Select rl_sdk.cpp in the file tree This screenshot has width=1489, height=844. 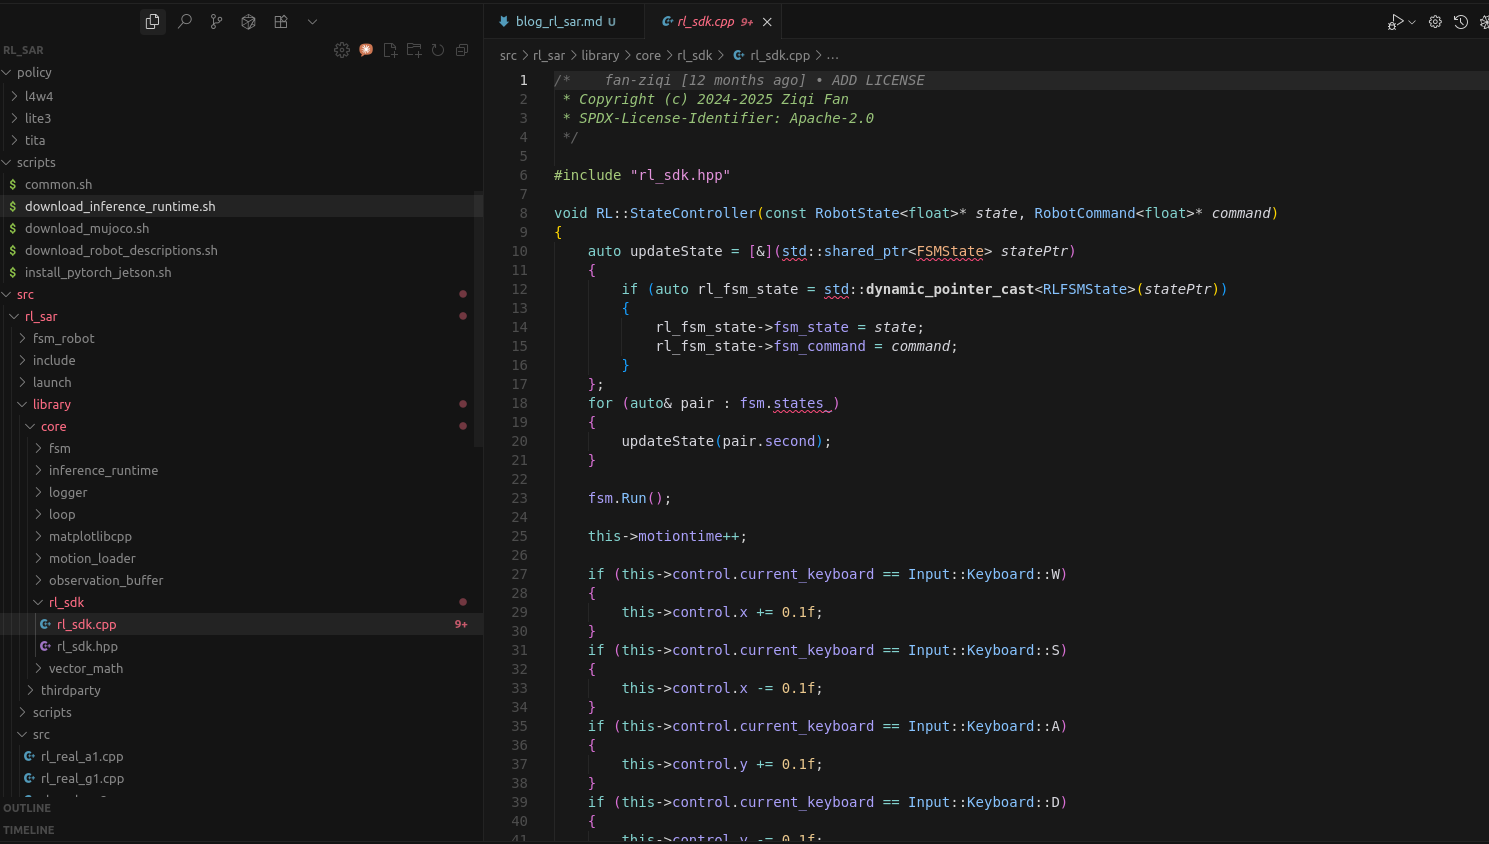240,624
